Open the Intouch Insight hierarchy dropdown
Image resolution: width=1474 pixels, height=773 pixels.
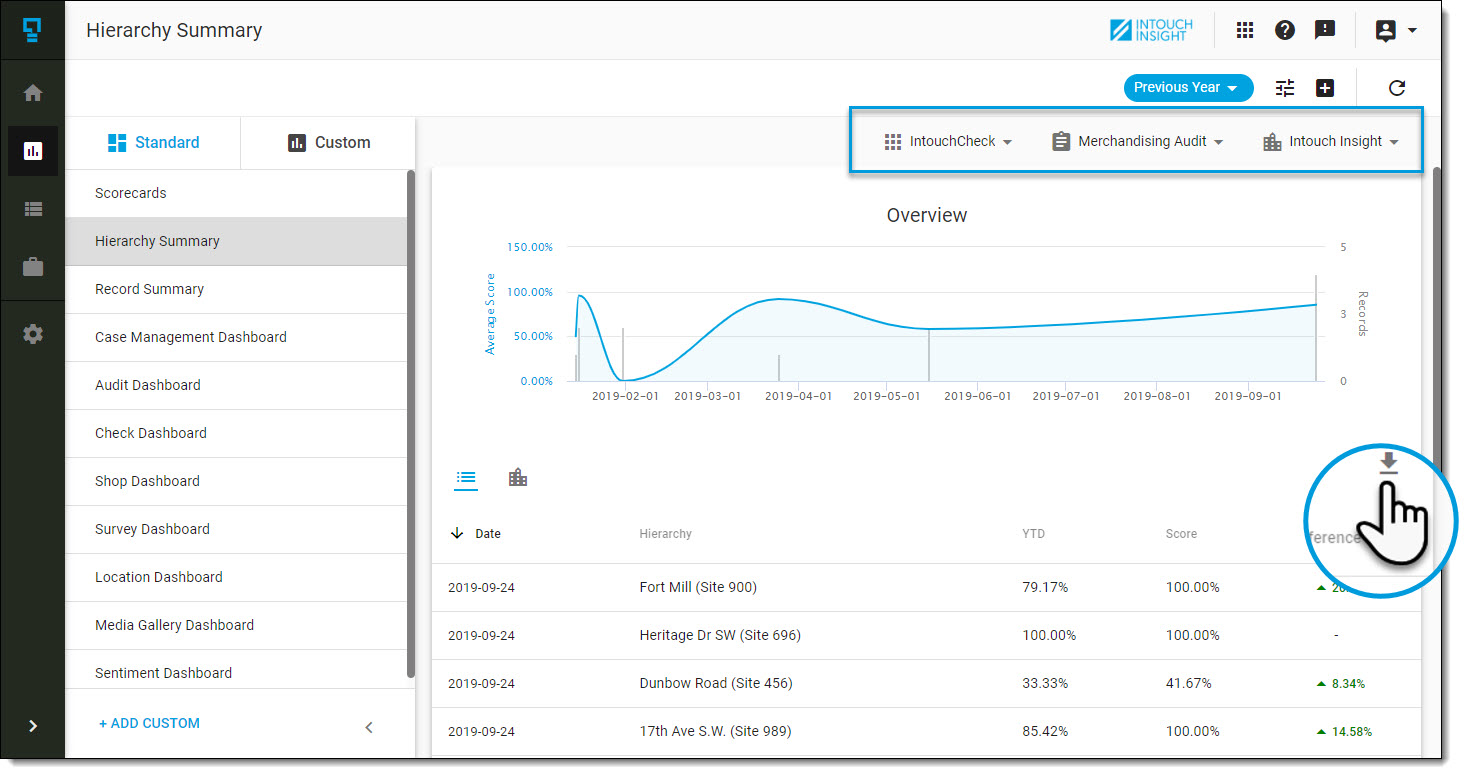point(1331,141)
